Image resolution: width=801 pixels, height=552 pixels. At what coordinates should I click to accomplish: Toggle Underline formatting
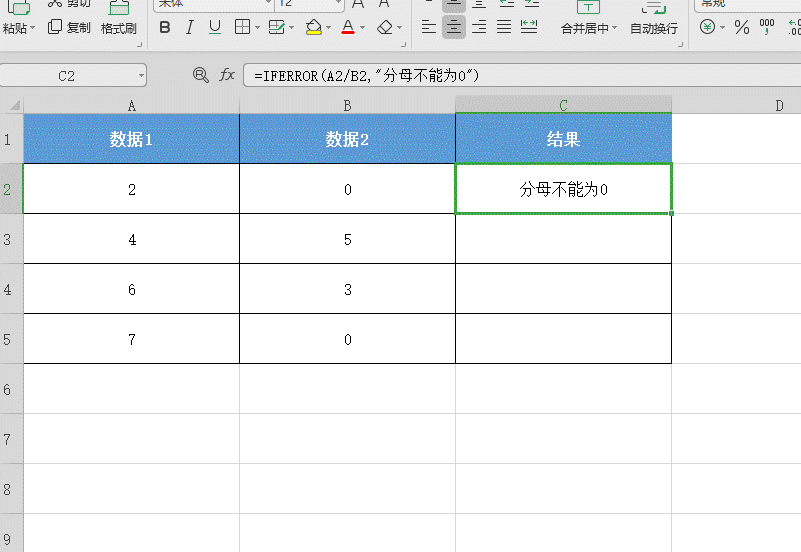[x=215, y=27]
